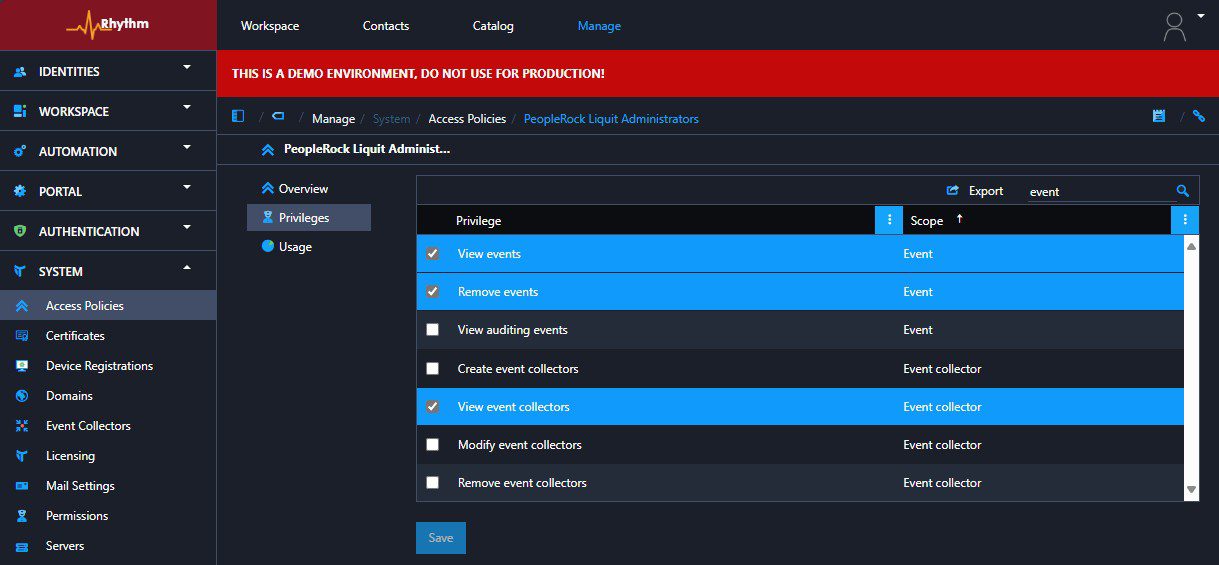This screenshot has width=1219, height=565.
Task: Open the Contacts top menu
Action: point(386,26)
